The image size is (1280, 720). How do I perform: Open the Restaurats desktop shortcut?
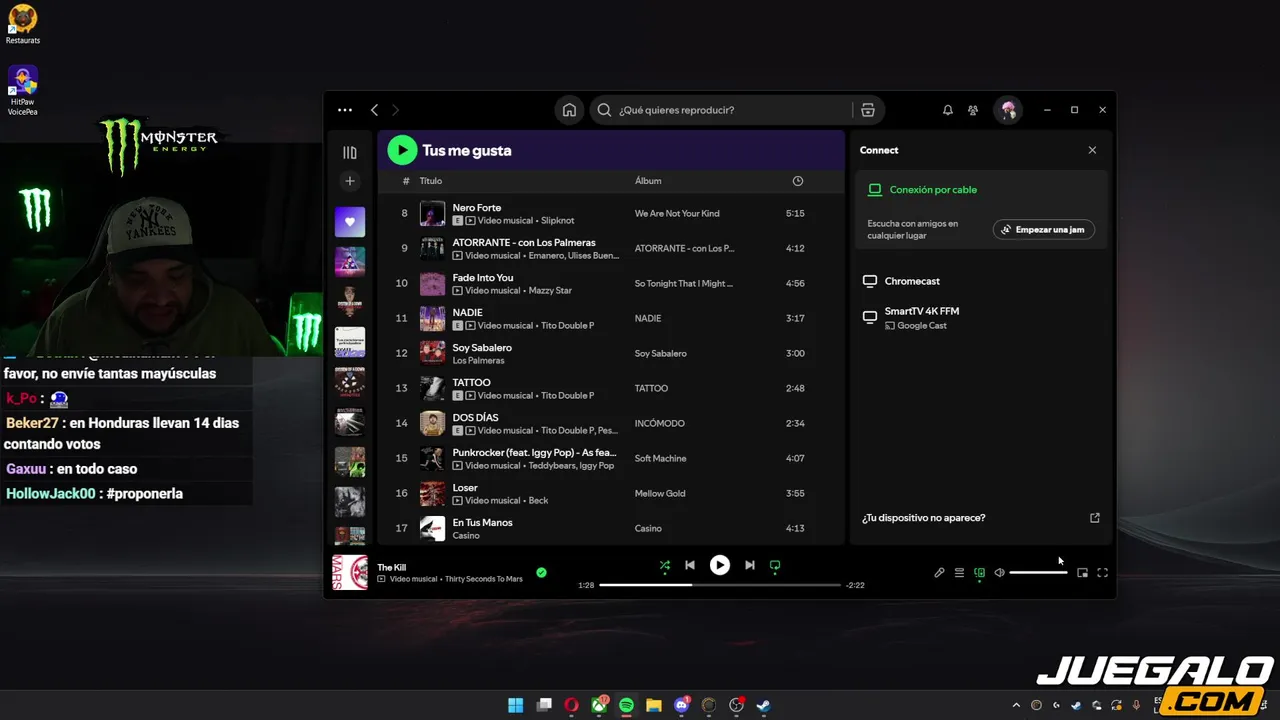pos(22,25)
